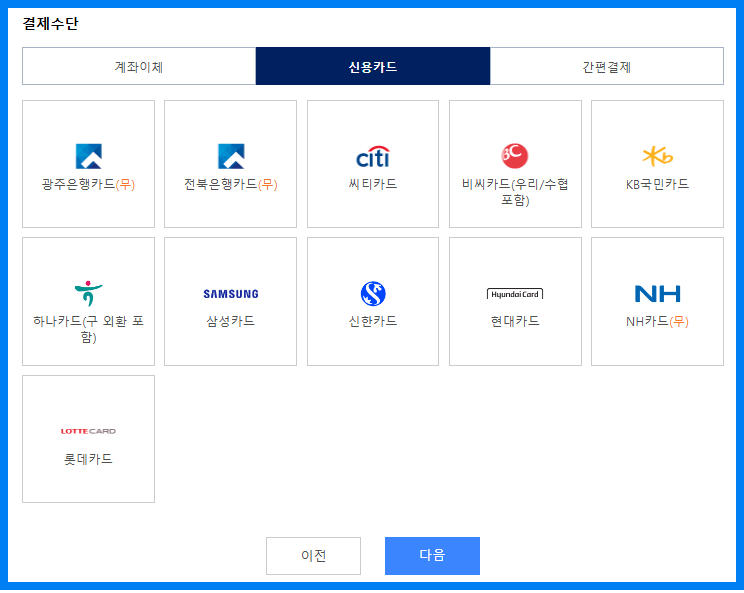The image size is (744, 593).
Task: Choose the KB국민카드 star logo
Action: tap(657, 157)
